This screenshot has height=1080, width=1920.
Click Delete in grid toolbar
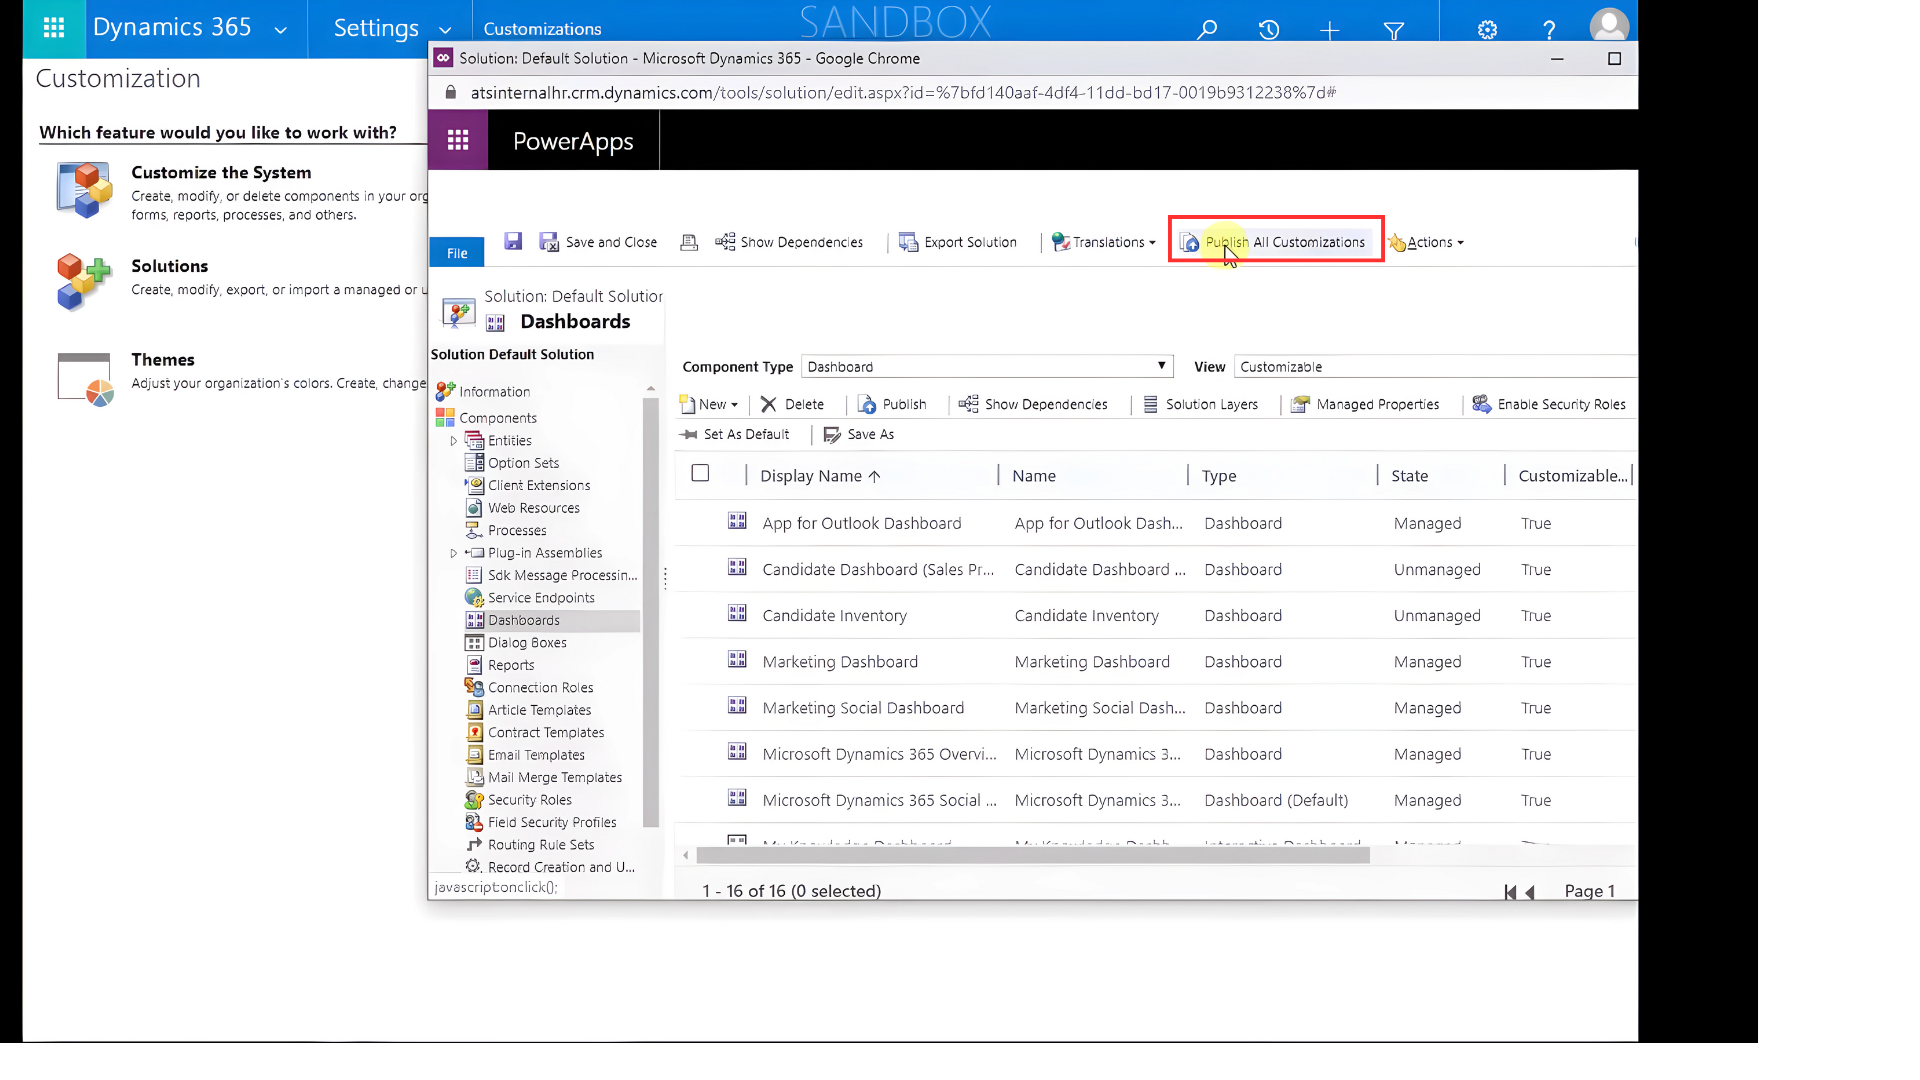[x=792, y=404]
